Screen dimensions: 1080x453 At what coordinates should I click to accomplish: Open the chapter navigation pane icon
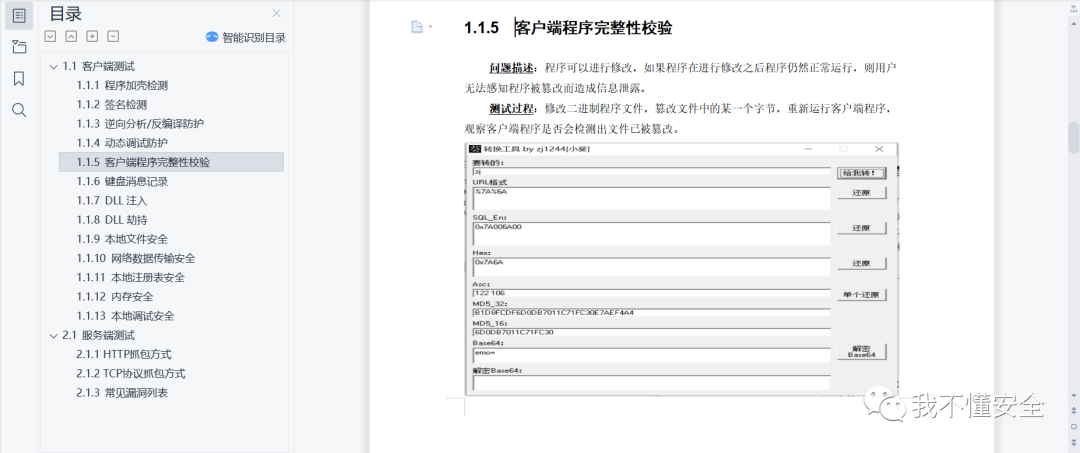(x=19, y=47)
